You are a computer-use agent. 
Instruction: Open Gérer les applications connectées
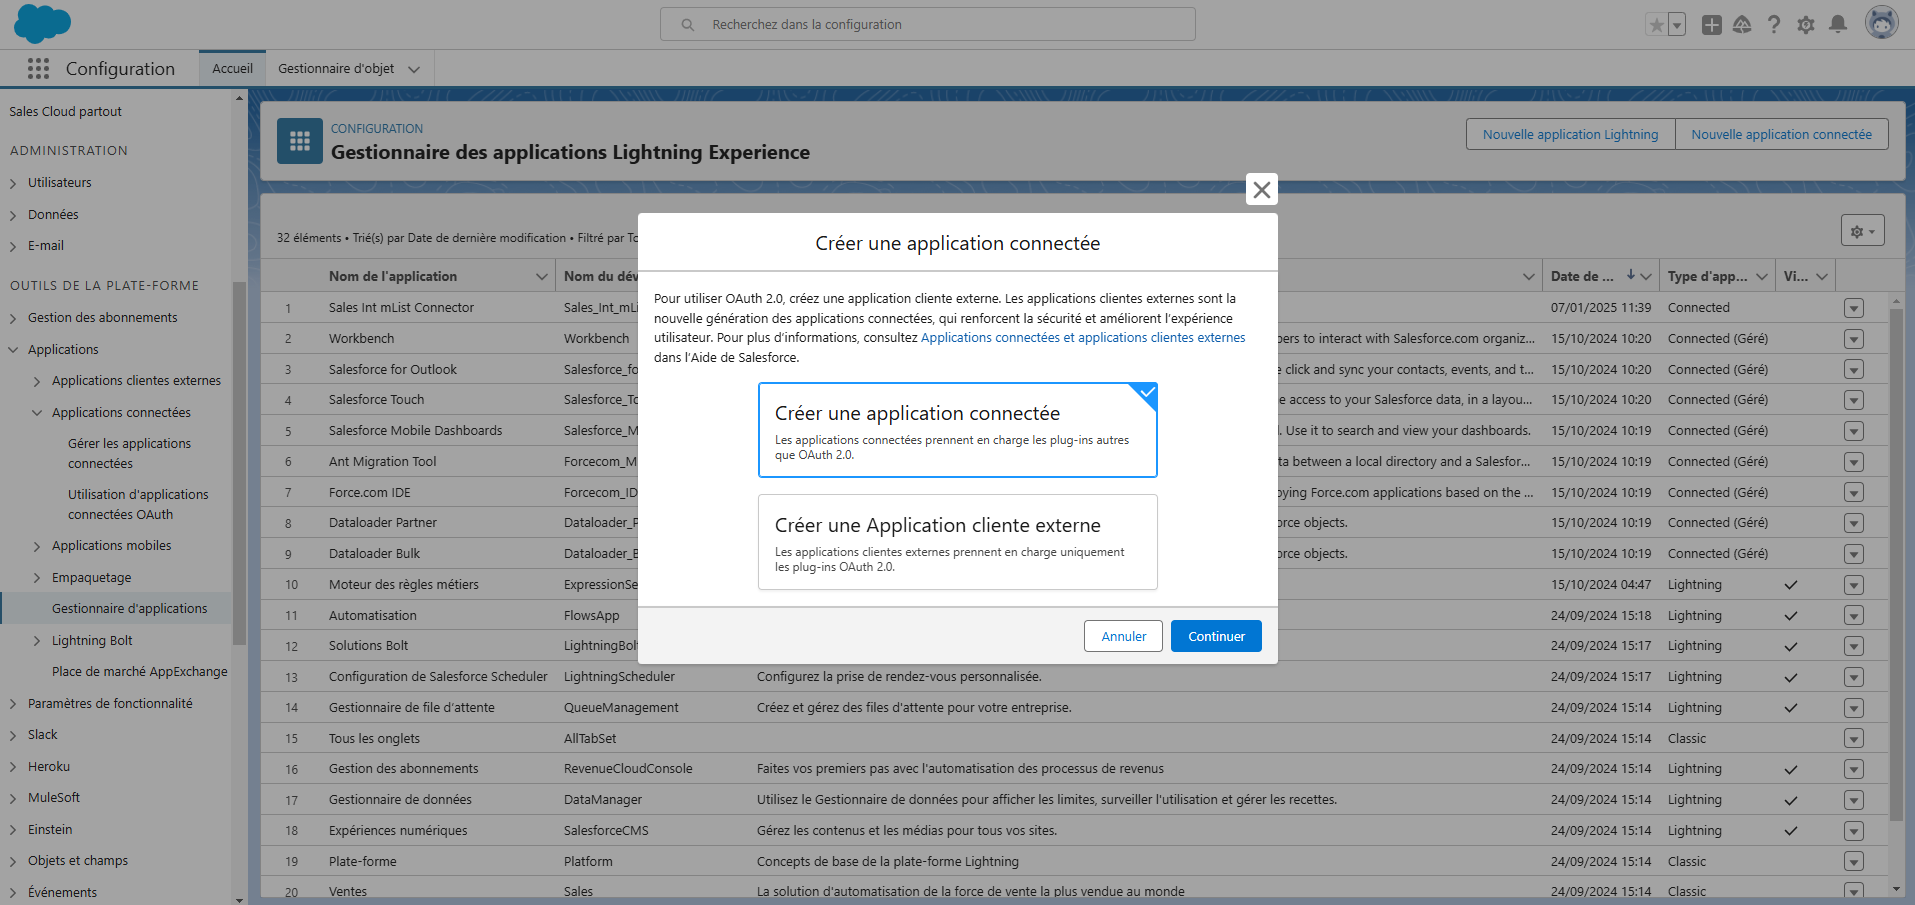(129, 453)
